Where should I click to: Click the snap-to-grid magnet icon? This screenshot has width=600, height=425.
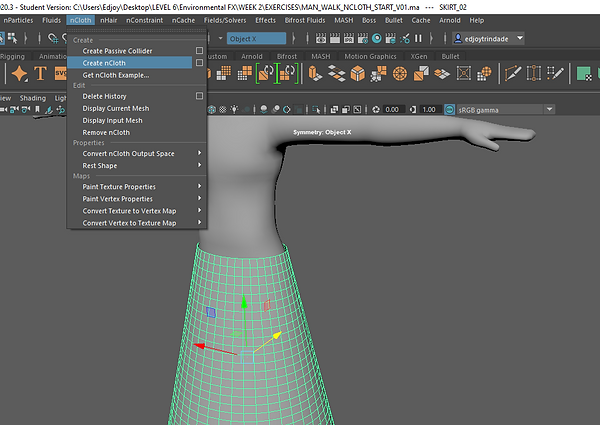pos(53,38)
